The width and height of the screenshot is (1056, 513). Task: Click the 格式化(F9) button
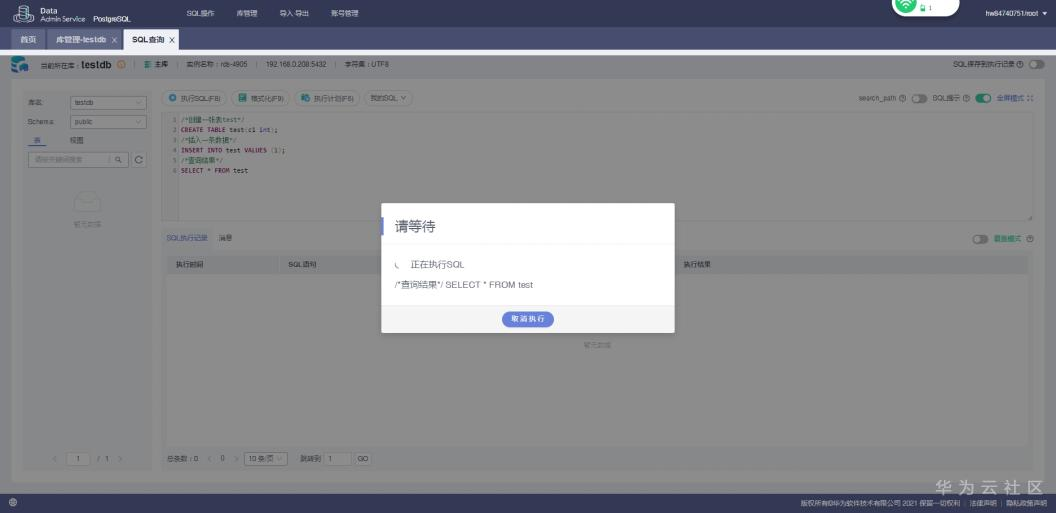click(260, 98)
